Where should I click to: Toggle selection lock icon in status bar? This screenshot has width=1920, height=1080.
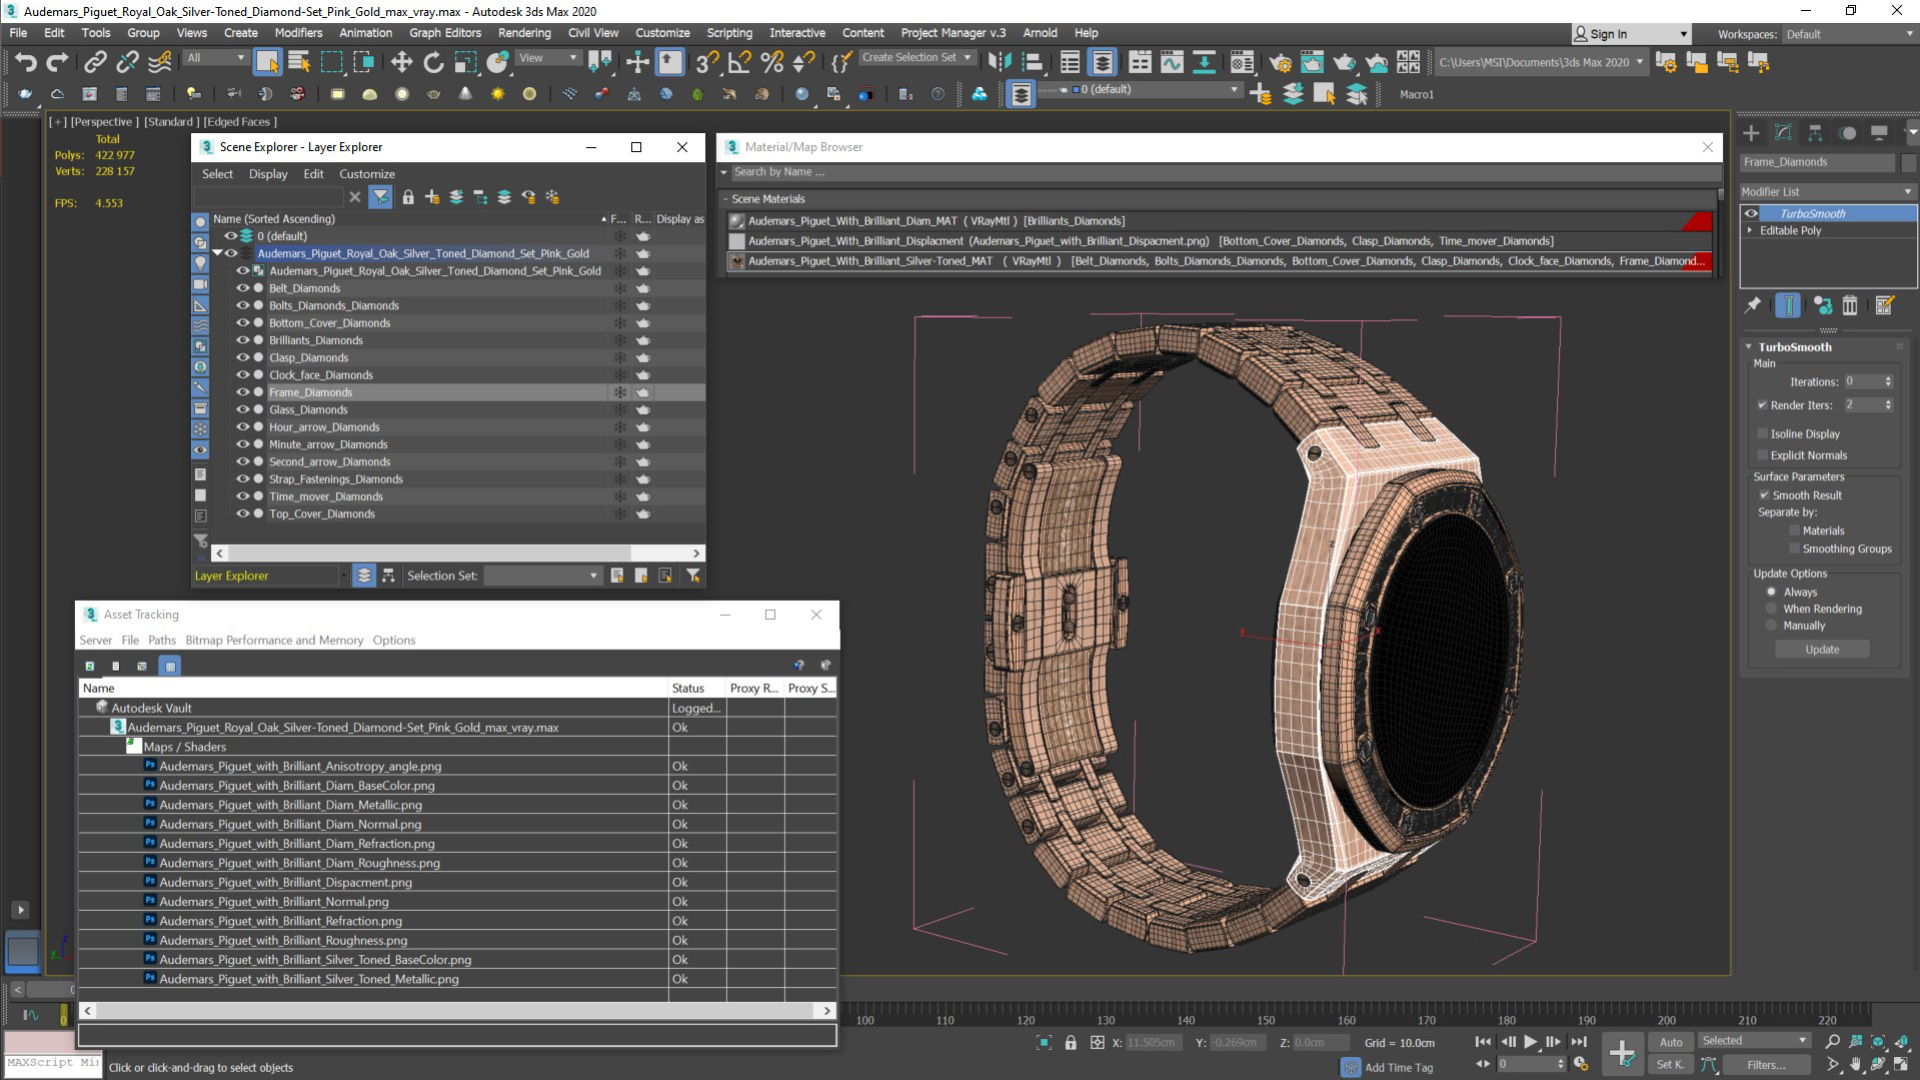pos(1071,1043)
